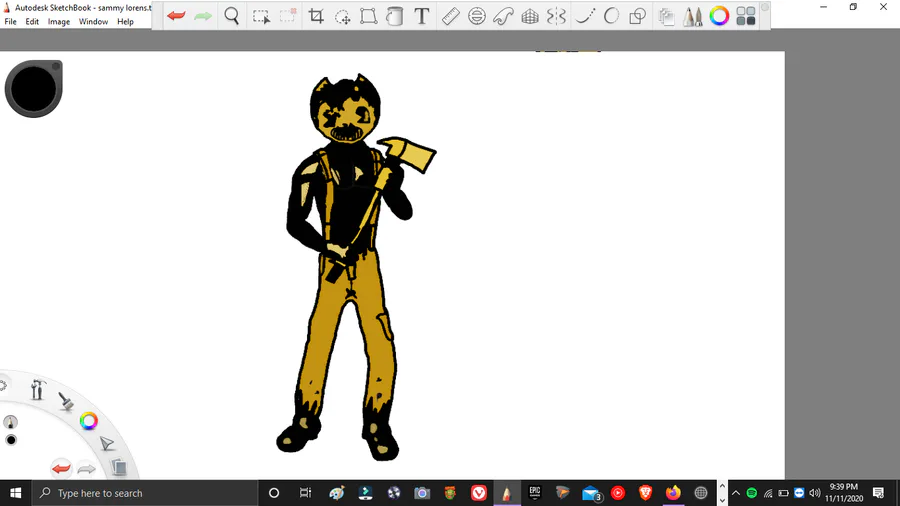Open the Window menu
The width and height of the screenshot is (900, 506).
pyautogui.click(x=94, y=22)
